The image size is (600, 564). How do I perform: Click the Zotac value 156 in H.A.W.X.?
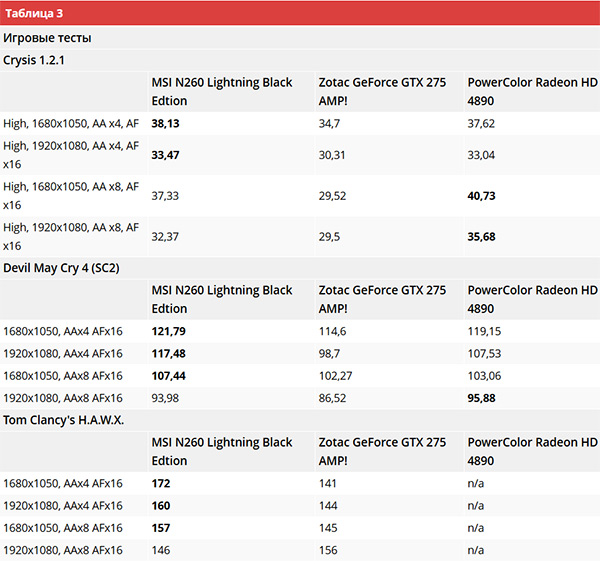click(x=328, y=550)
